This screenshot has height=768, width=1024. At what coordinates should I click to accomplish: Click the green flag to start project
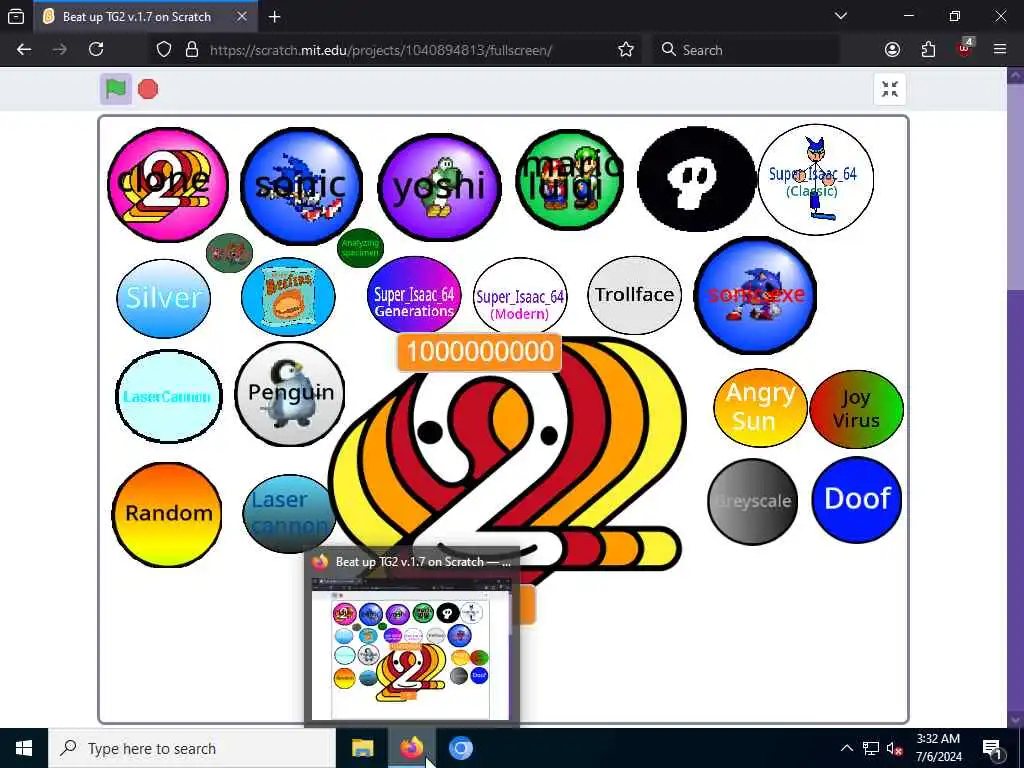click(x=116, y=89)
